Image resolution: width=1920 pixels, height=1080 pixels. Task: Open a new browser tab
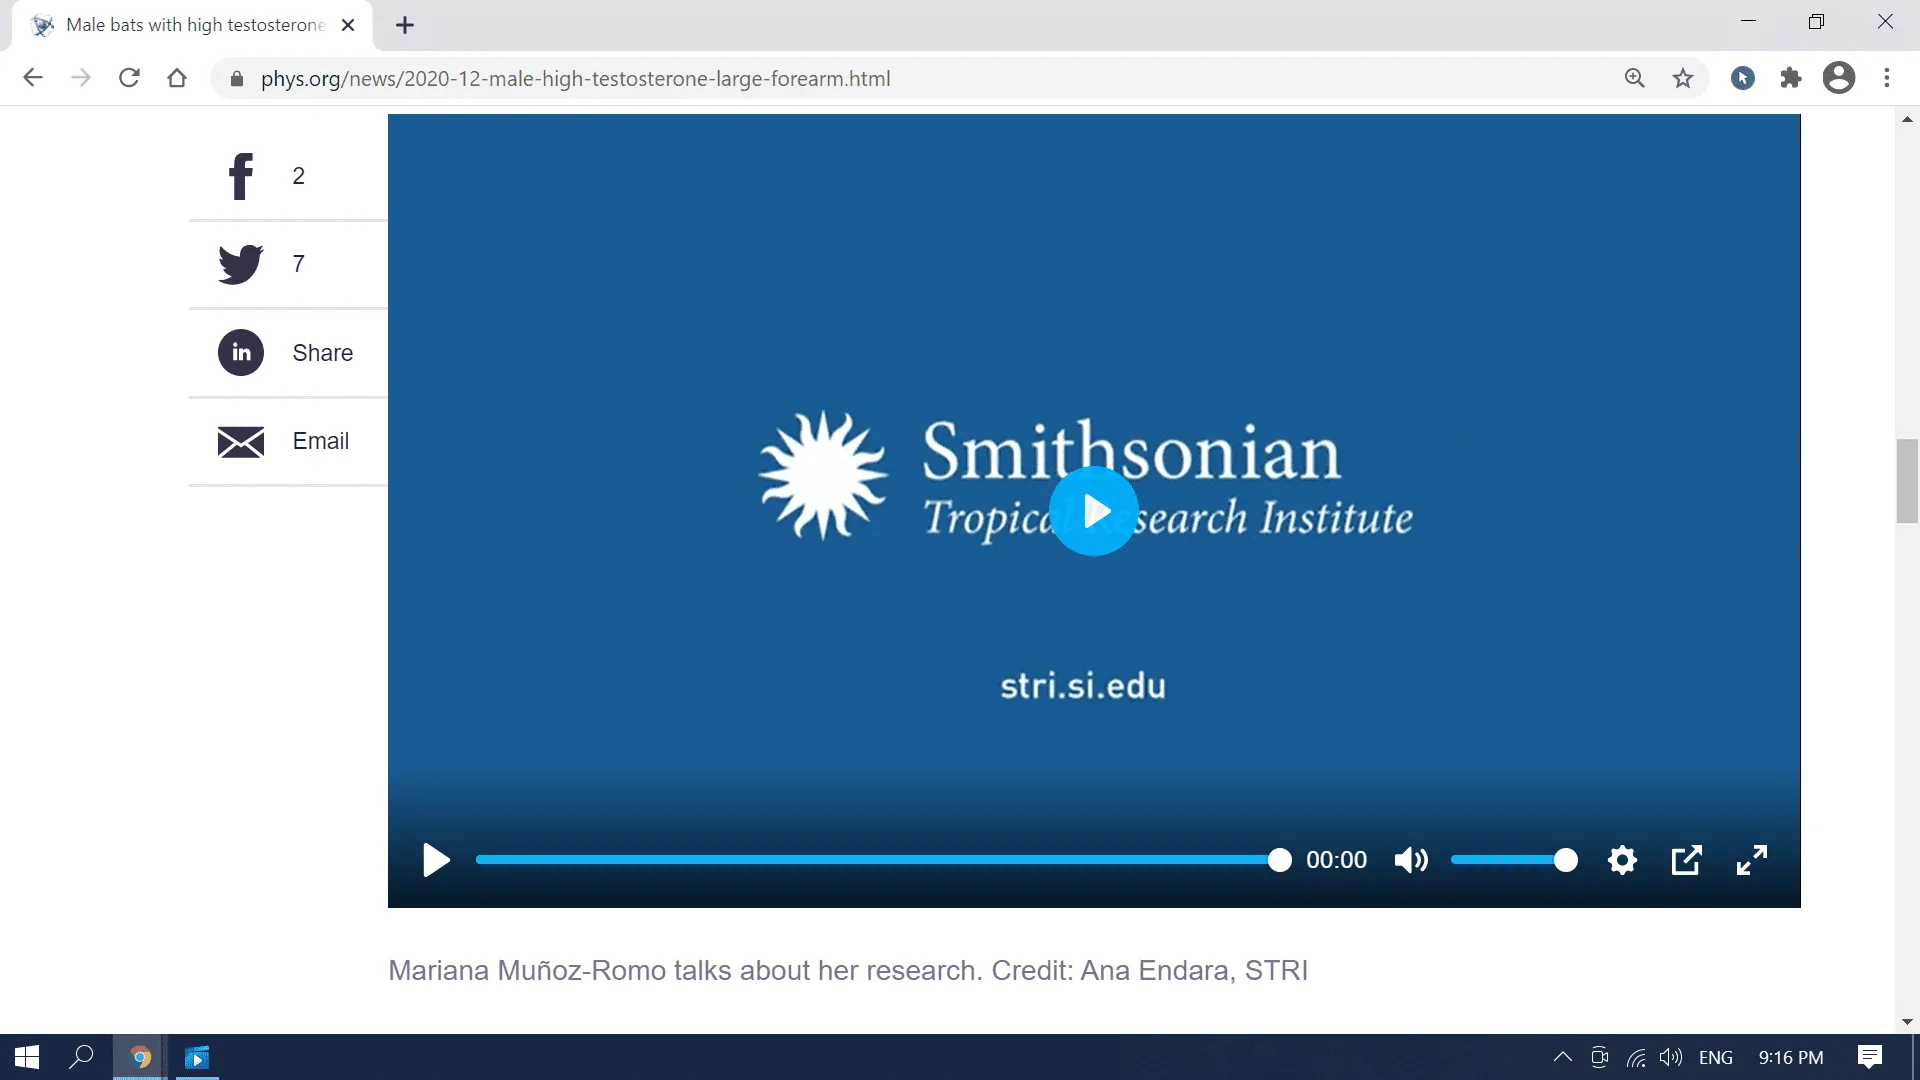coord(405,25)
